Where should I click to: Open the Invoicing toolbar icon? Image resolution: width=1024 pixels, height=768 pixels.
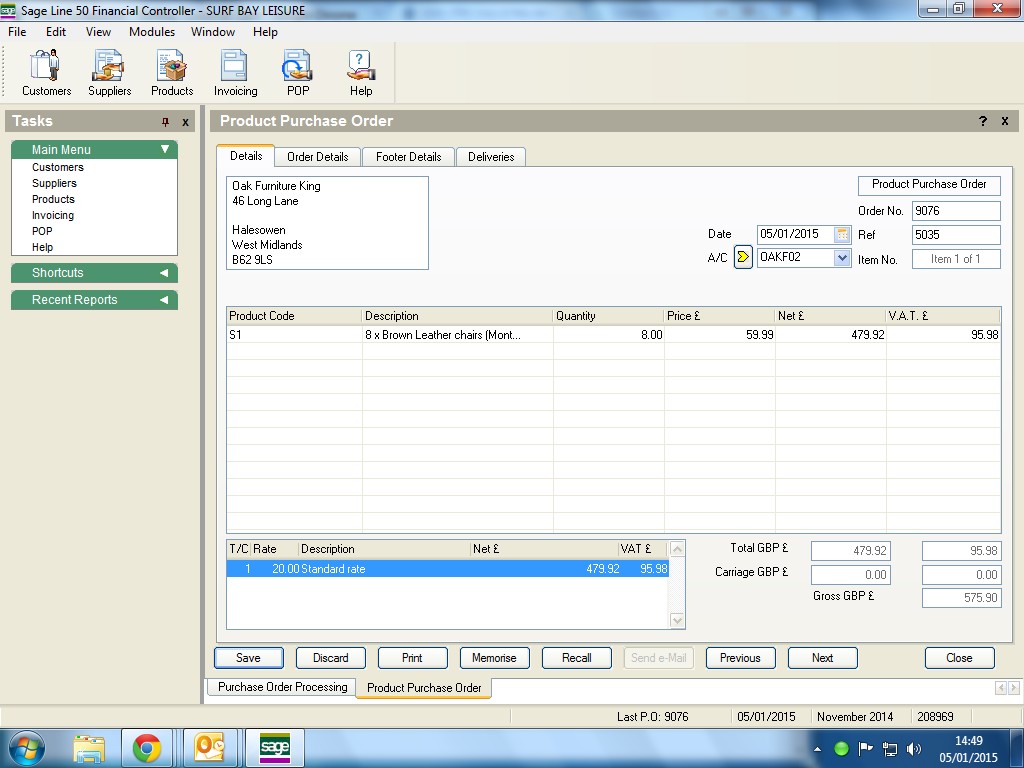point(235,73)
